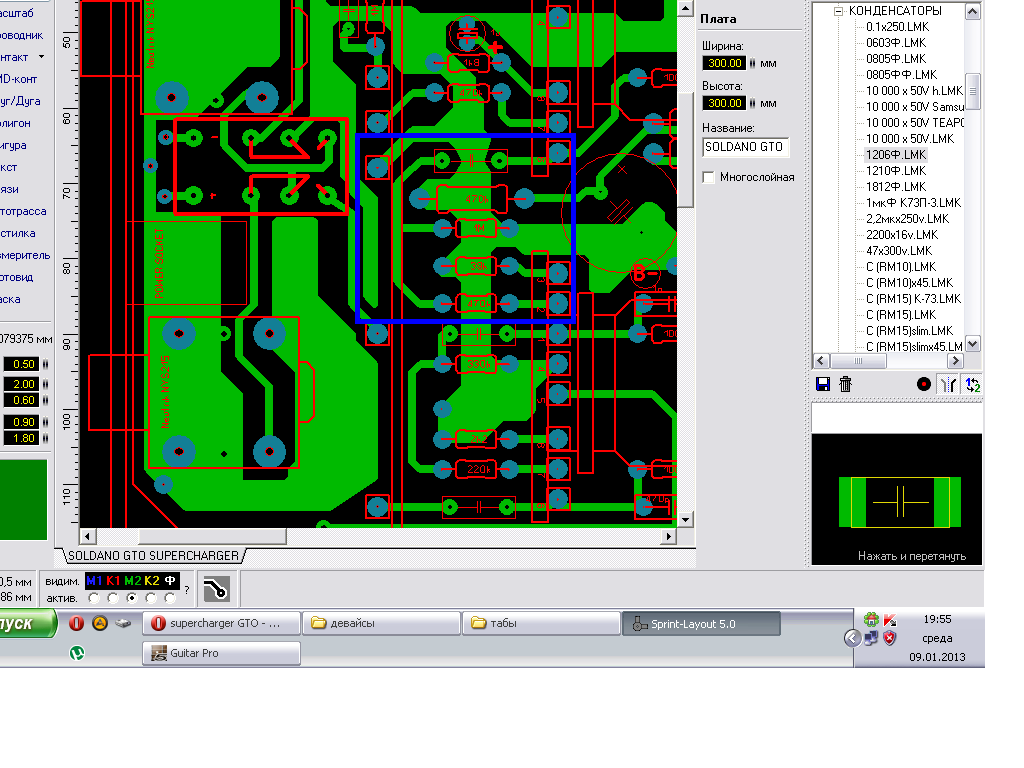The width and height of the screenshot is (1024, 768).
Task: Open табы folder from taskbar
Action: click(x=542, y=623)
